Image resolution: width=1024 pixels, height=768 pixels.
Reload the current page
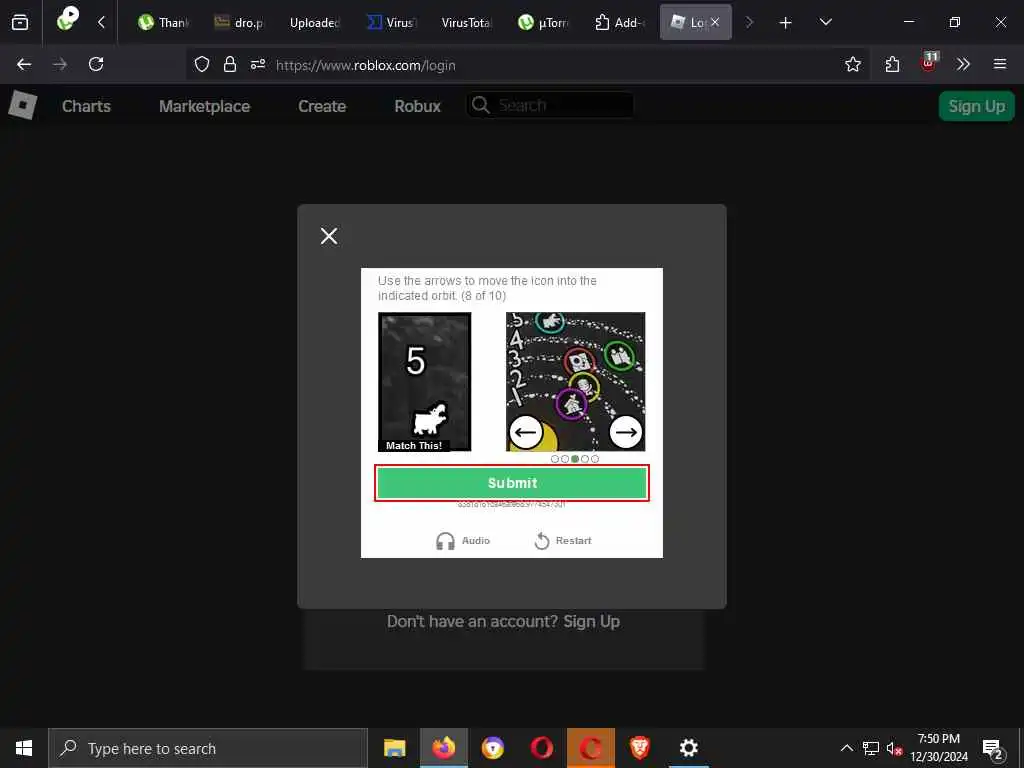[96, 64]
